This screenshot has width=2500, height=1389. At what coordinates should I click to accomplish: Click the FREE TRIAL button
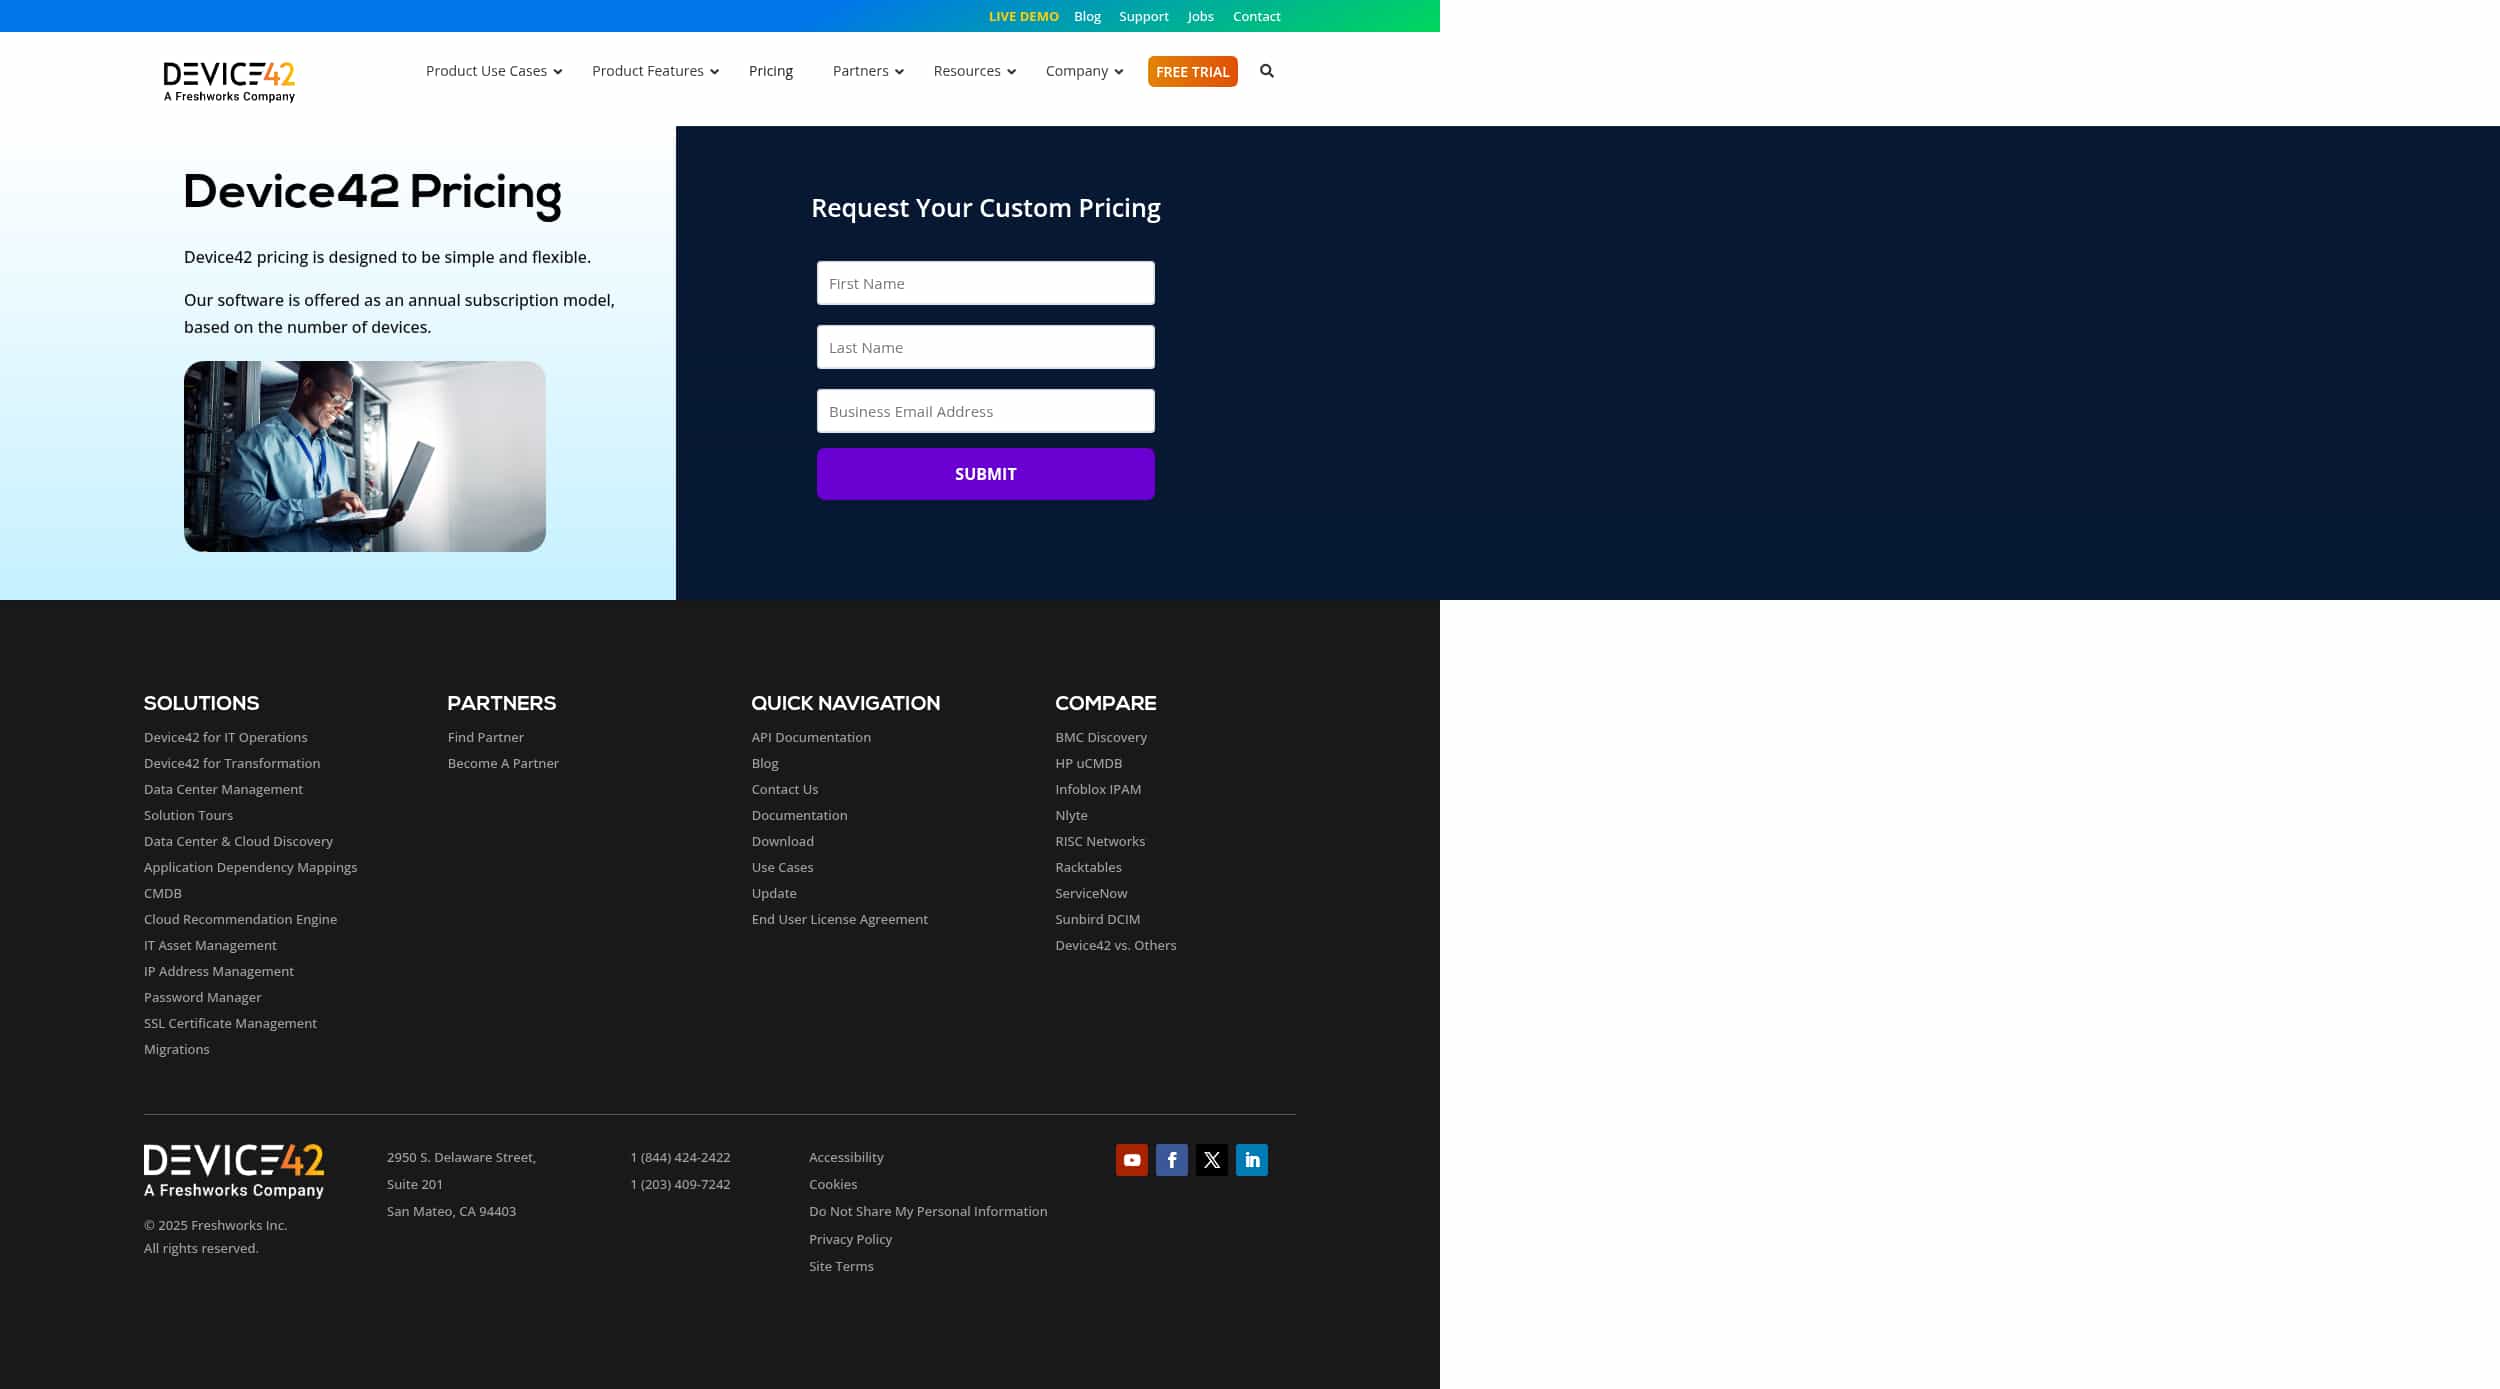1191,71
